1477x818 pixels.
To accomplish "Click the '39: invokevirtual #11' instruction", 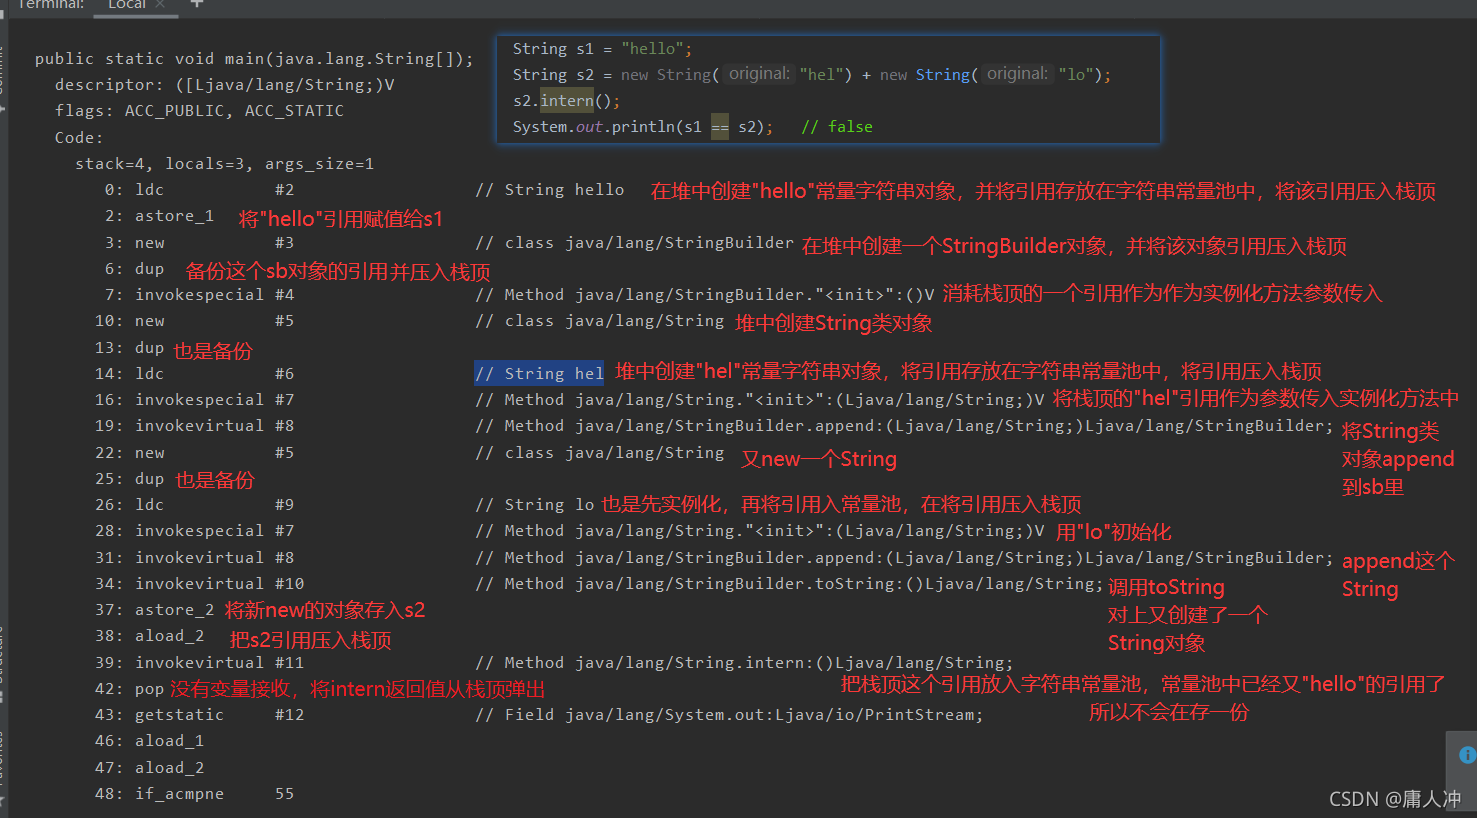I will click(x=199, y=663).
